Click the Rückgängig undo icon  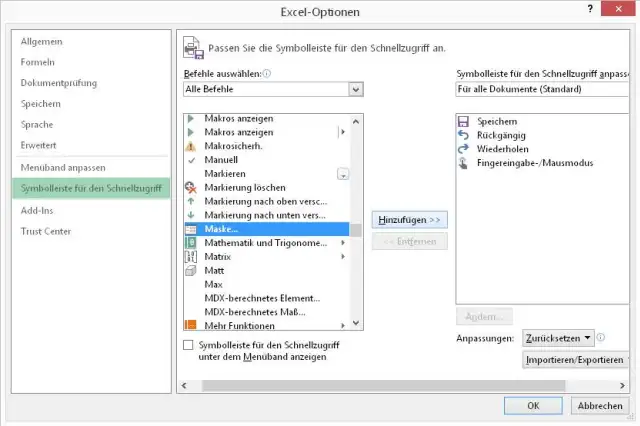click(x=464, y=134)
